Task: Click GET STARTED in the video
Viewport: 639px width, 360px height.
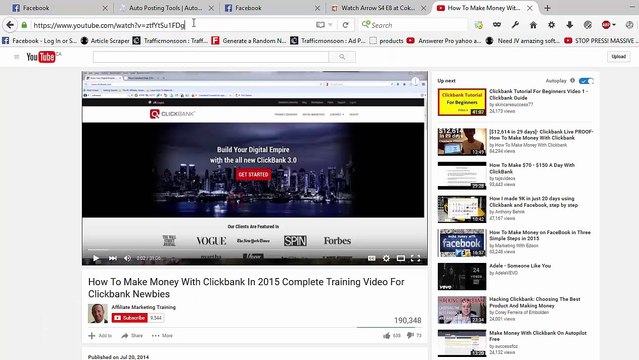Action: pyautogui.click(x=253, y=174)
